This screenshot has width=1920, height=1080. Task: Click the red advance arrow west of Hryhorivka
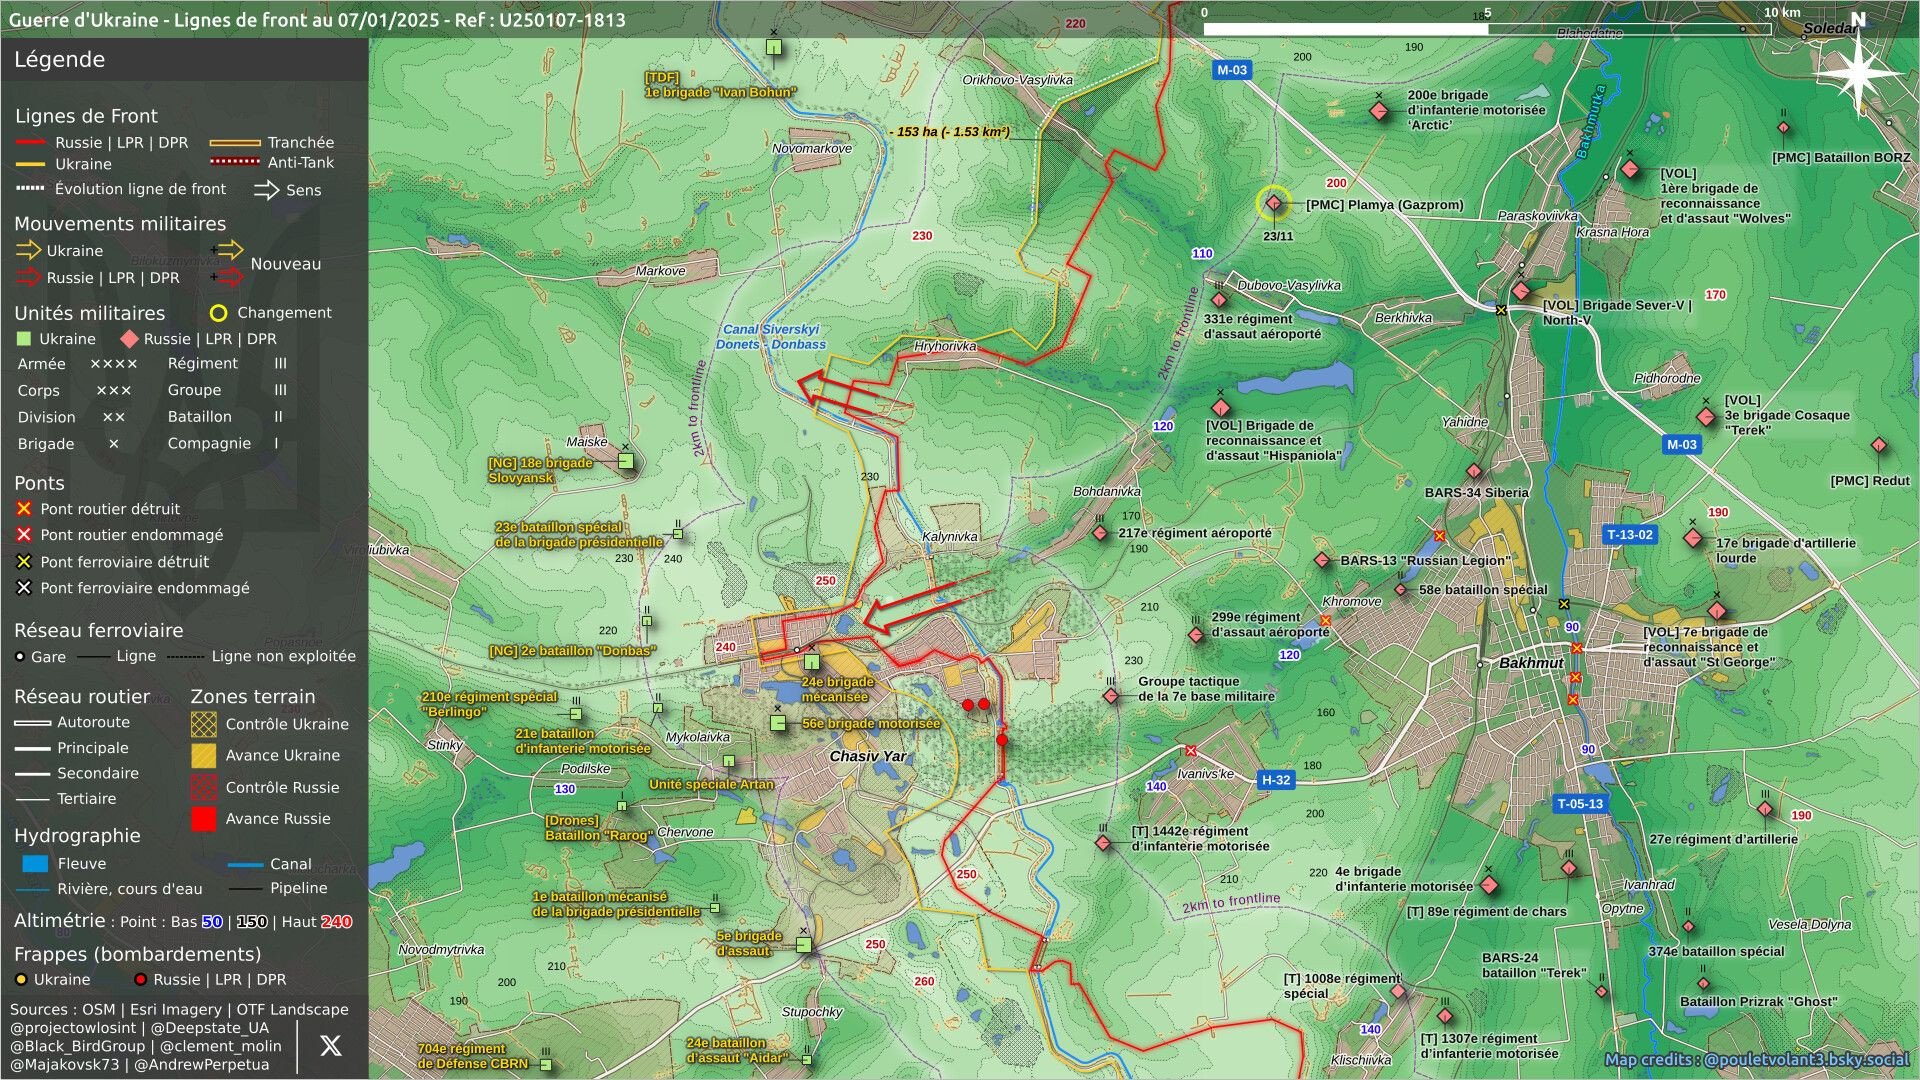pos(853,394)
